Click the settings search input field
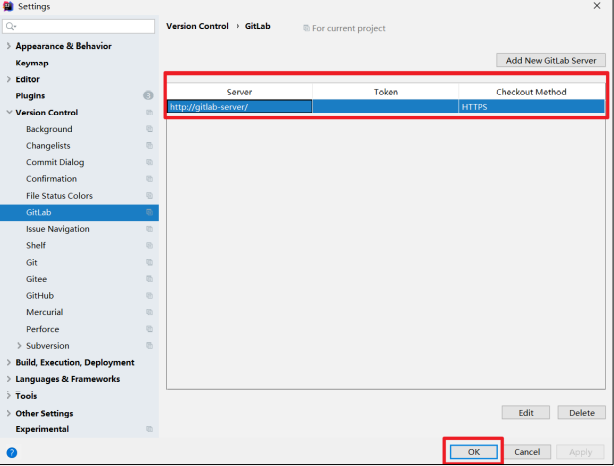Screen dimensions: 614x466 click(84, 26)
